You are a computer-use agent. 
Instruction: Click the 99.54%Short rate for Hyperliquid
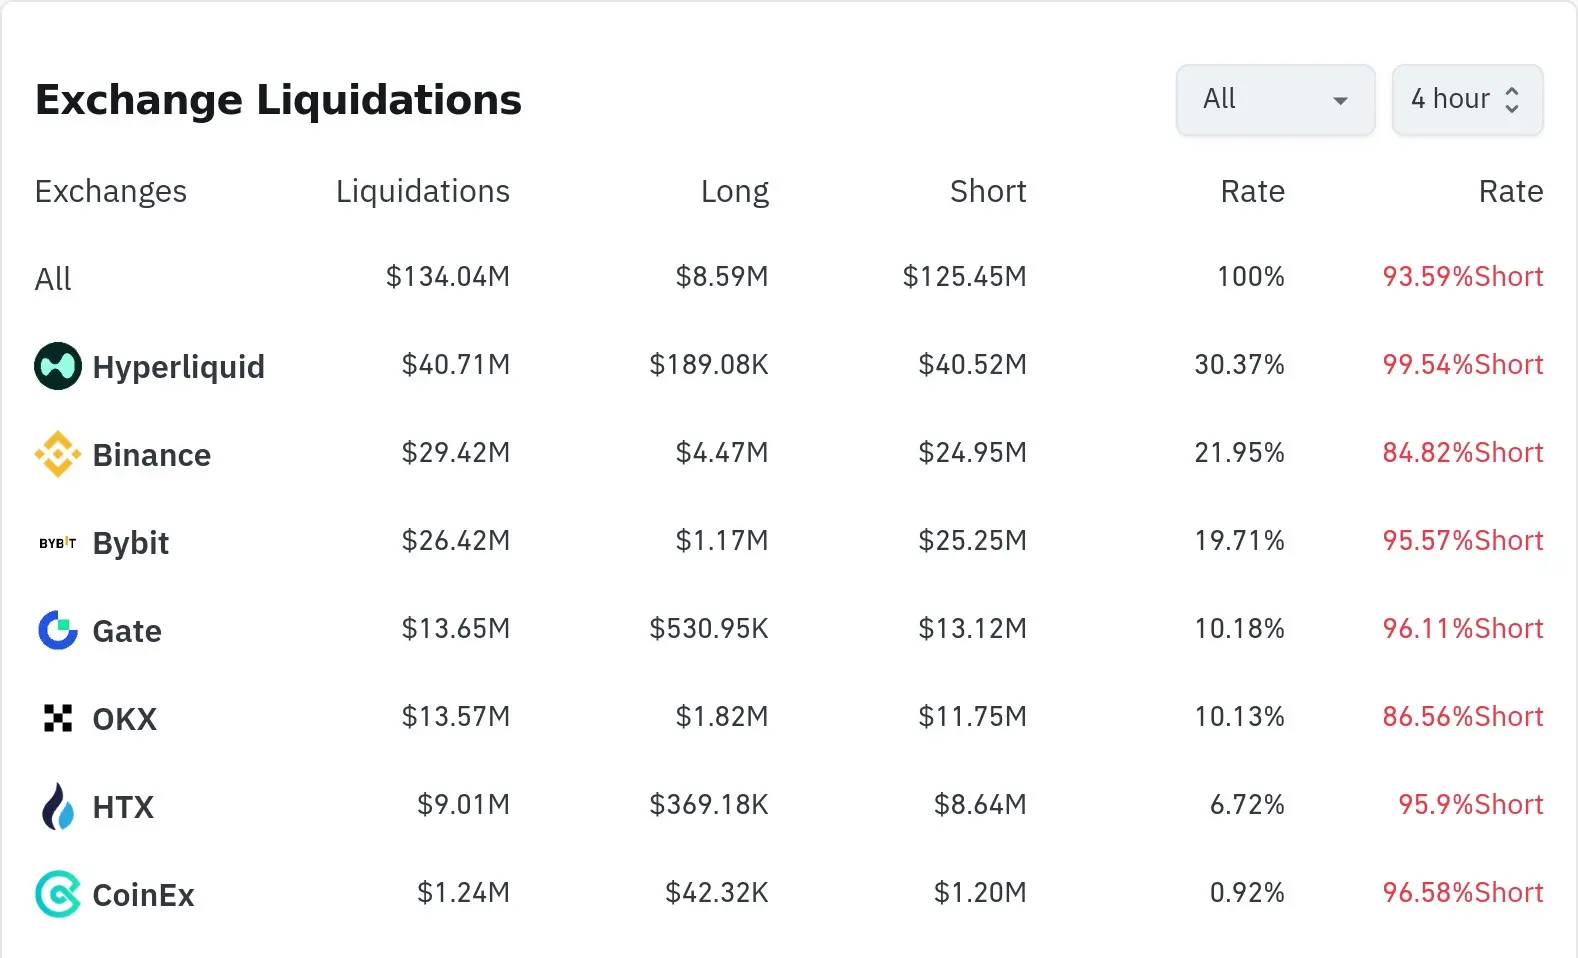1462,365
